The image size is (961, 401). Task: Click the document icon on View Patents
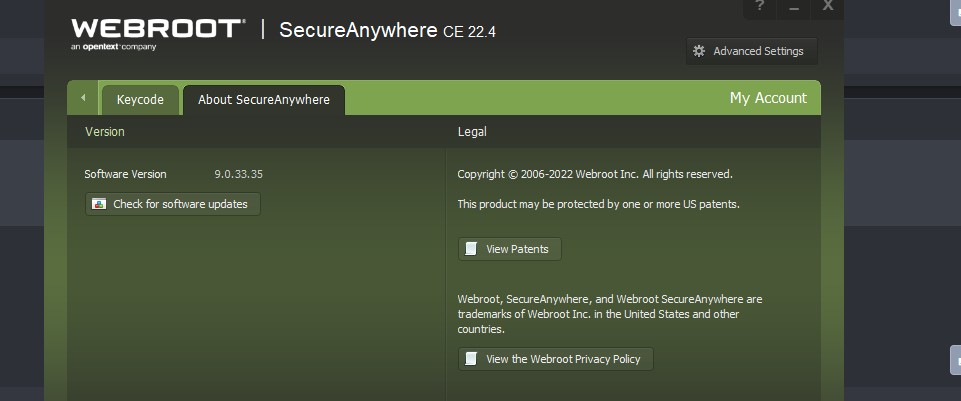point(471,249)
